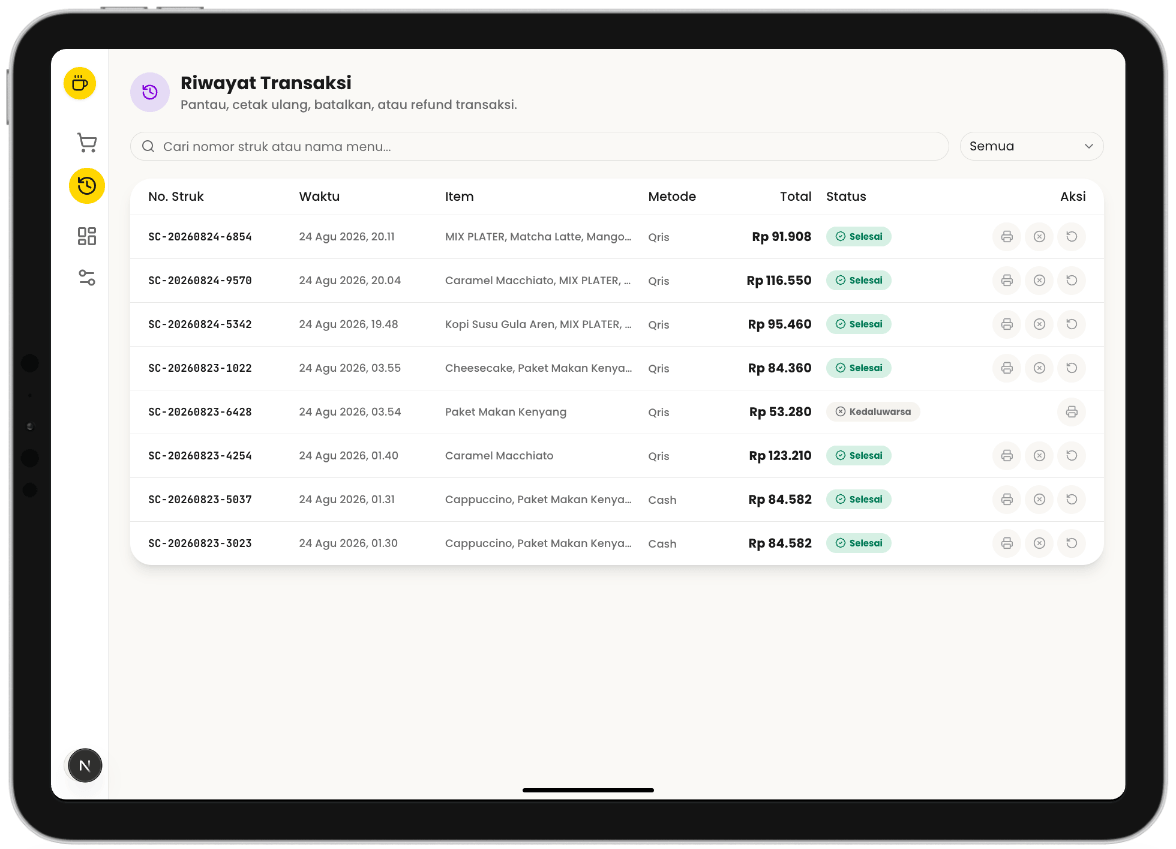Cancel transaction SC-20260824-9570
Screen dimensions: 1176x849
(x=1039, y=280)
